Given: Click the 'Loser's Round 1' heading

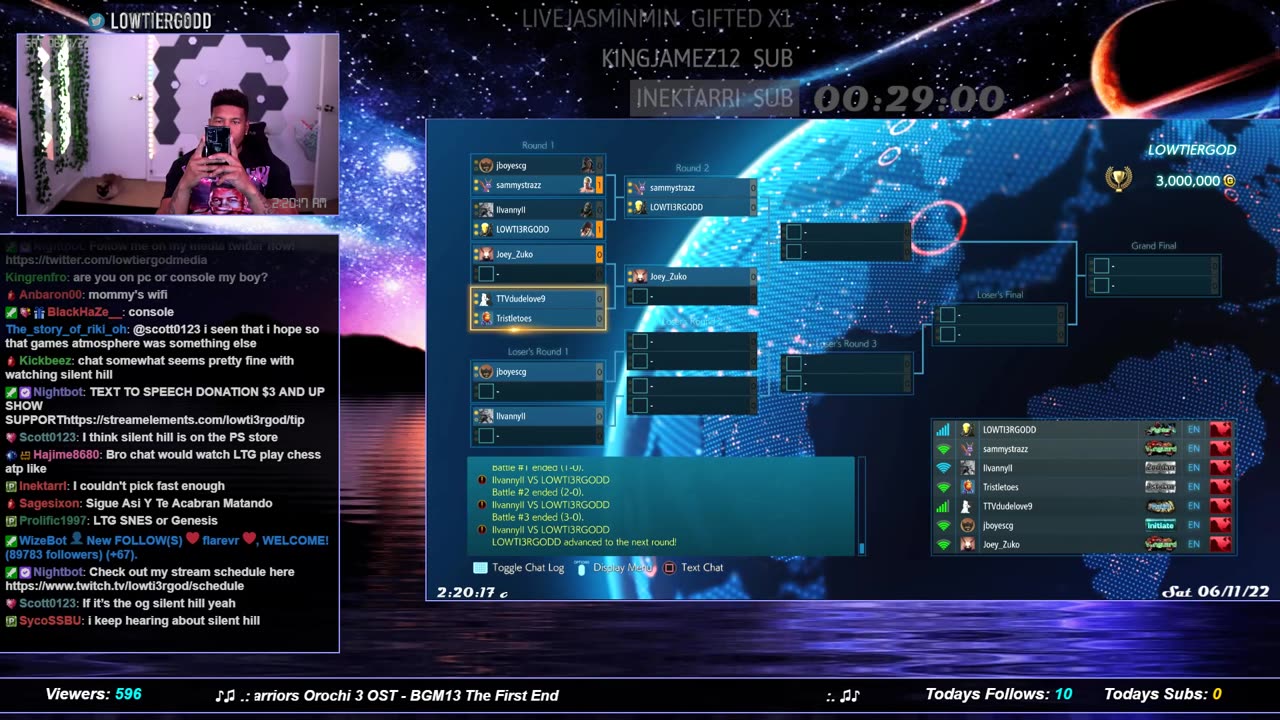Looking at the screenshot, I should coord(538,352).
